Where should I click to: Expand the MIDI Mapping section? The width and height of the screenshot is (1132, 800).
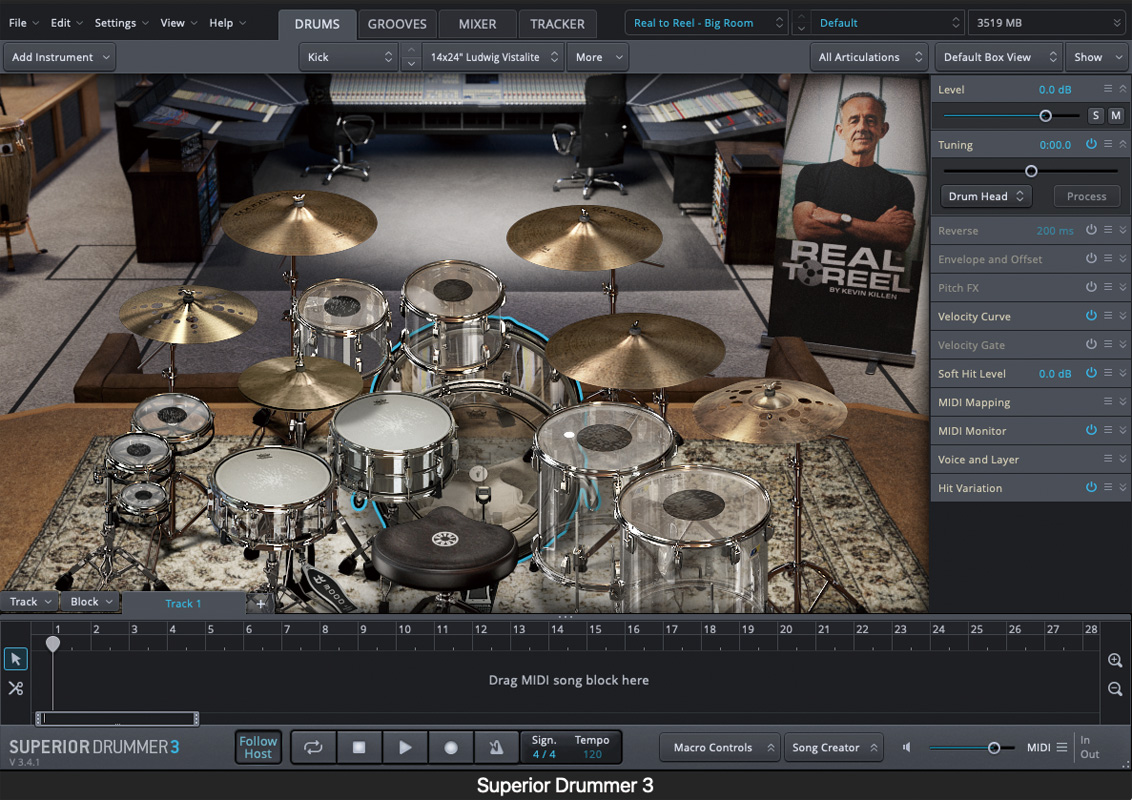1120,401
